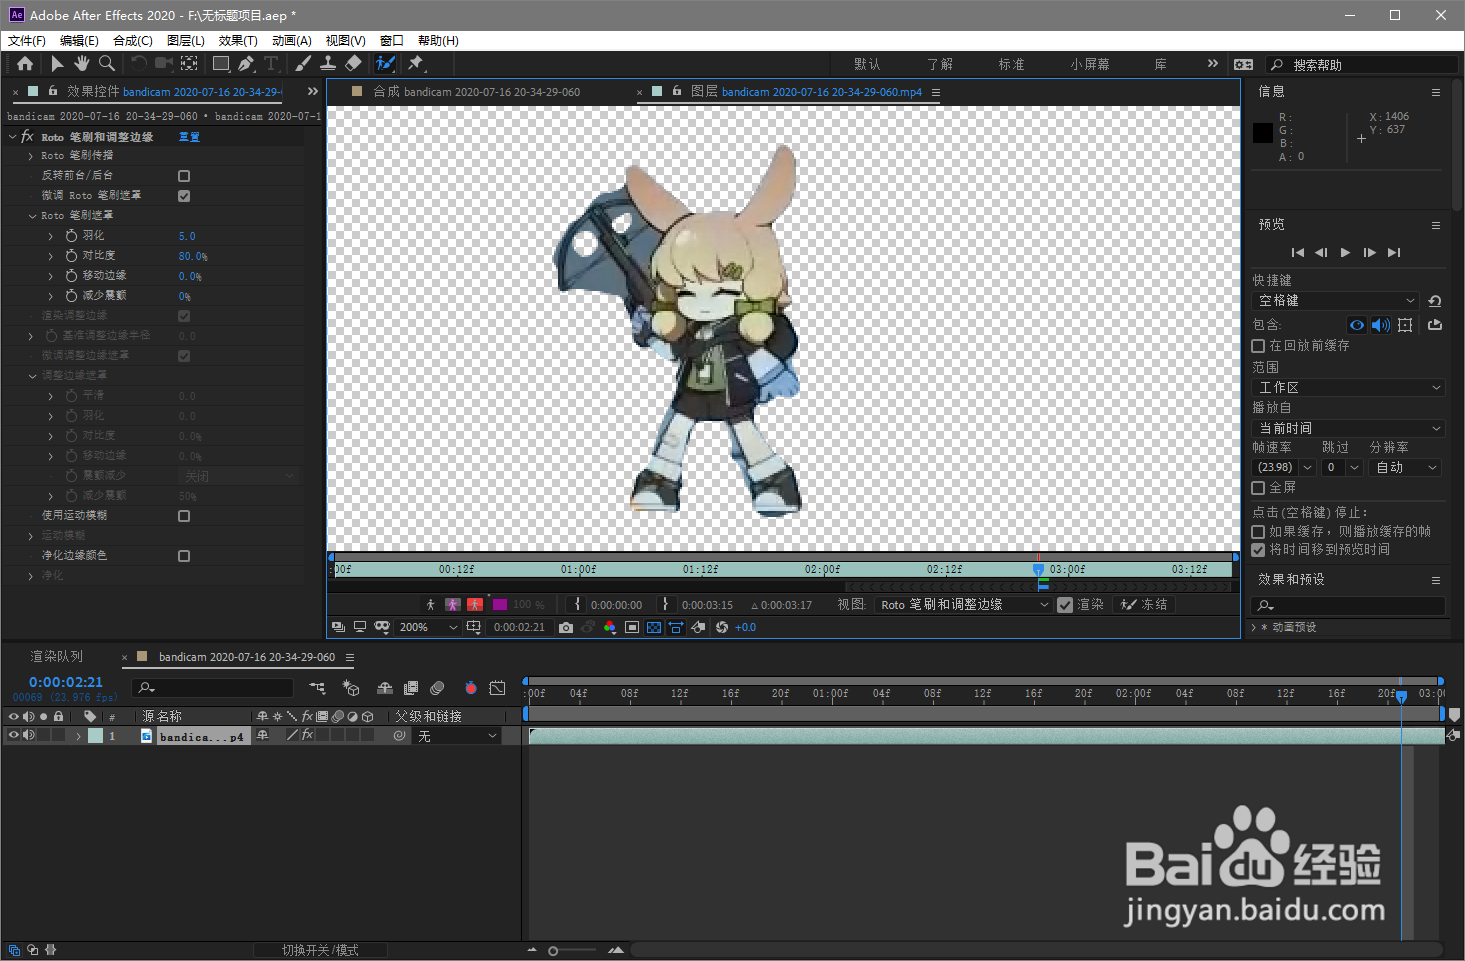Enable motion blur icon in timeline
The image size is (1465, 961).
[437, 688]
